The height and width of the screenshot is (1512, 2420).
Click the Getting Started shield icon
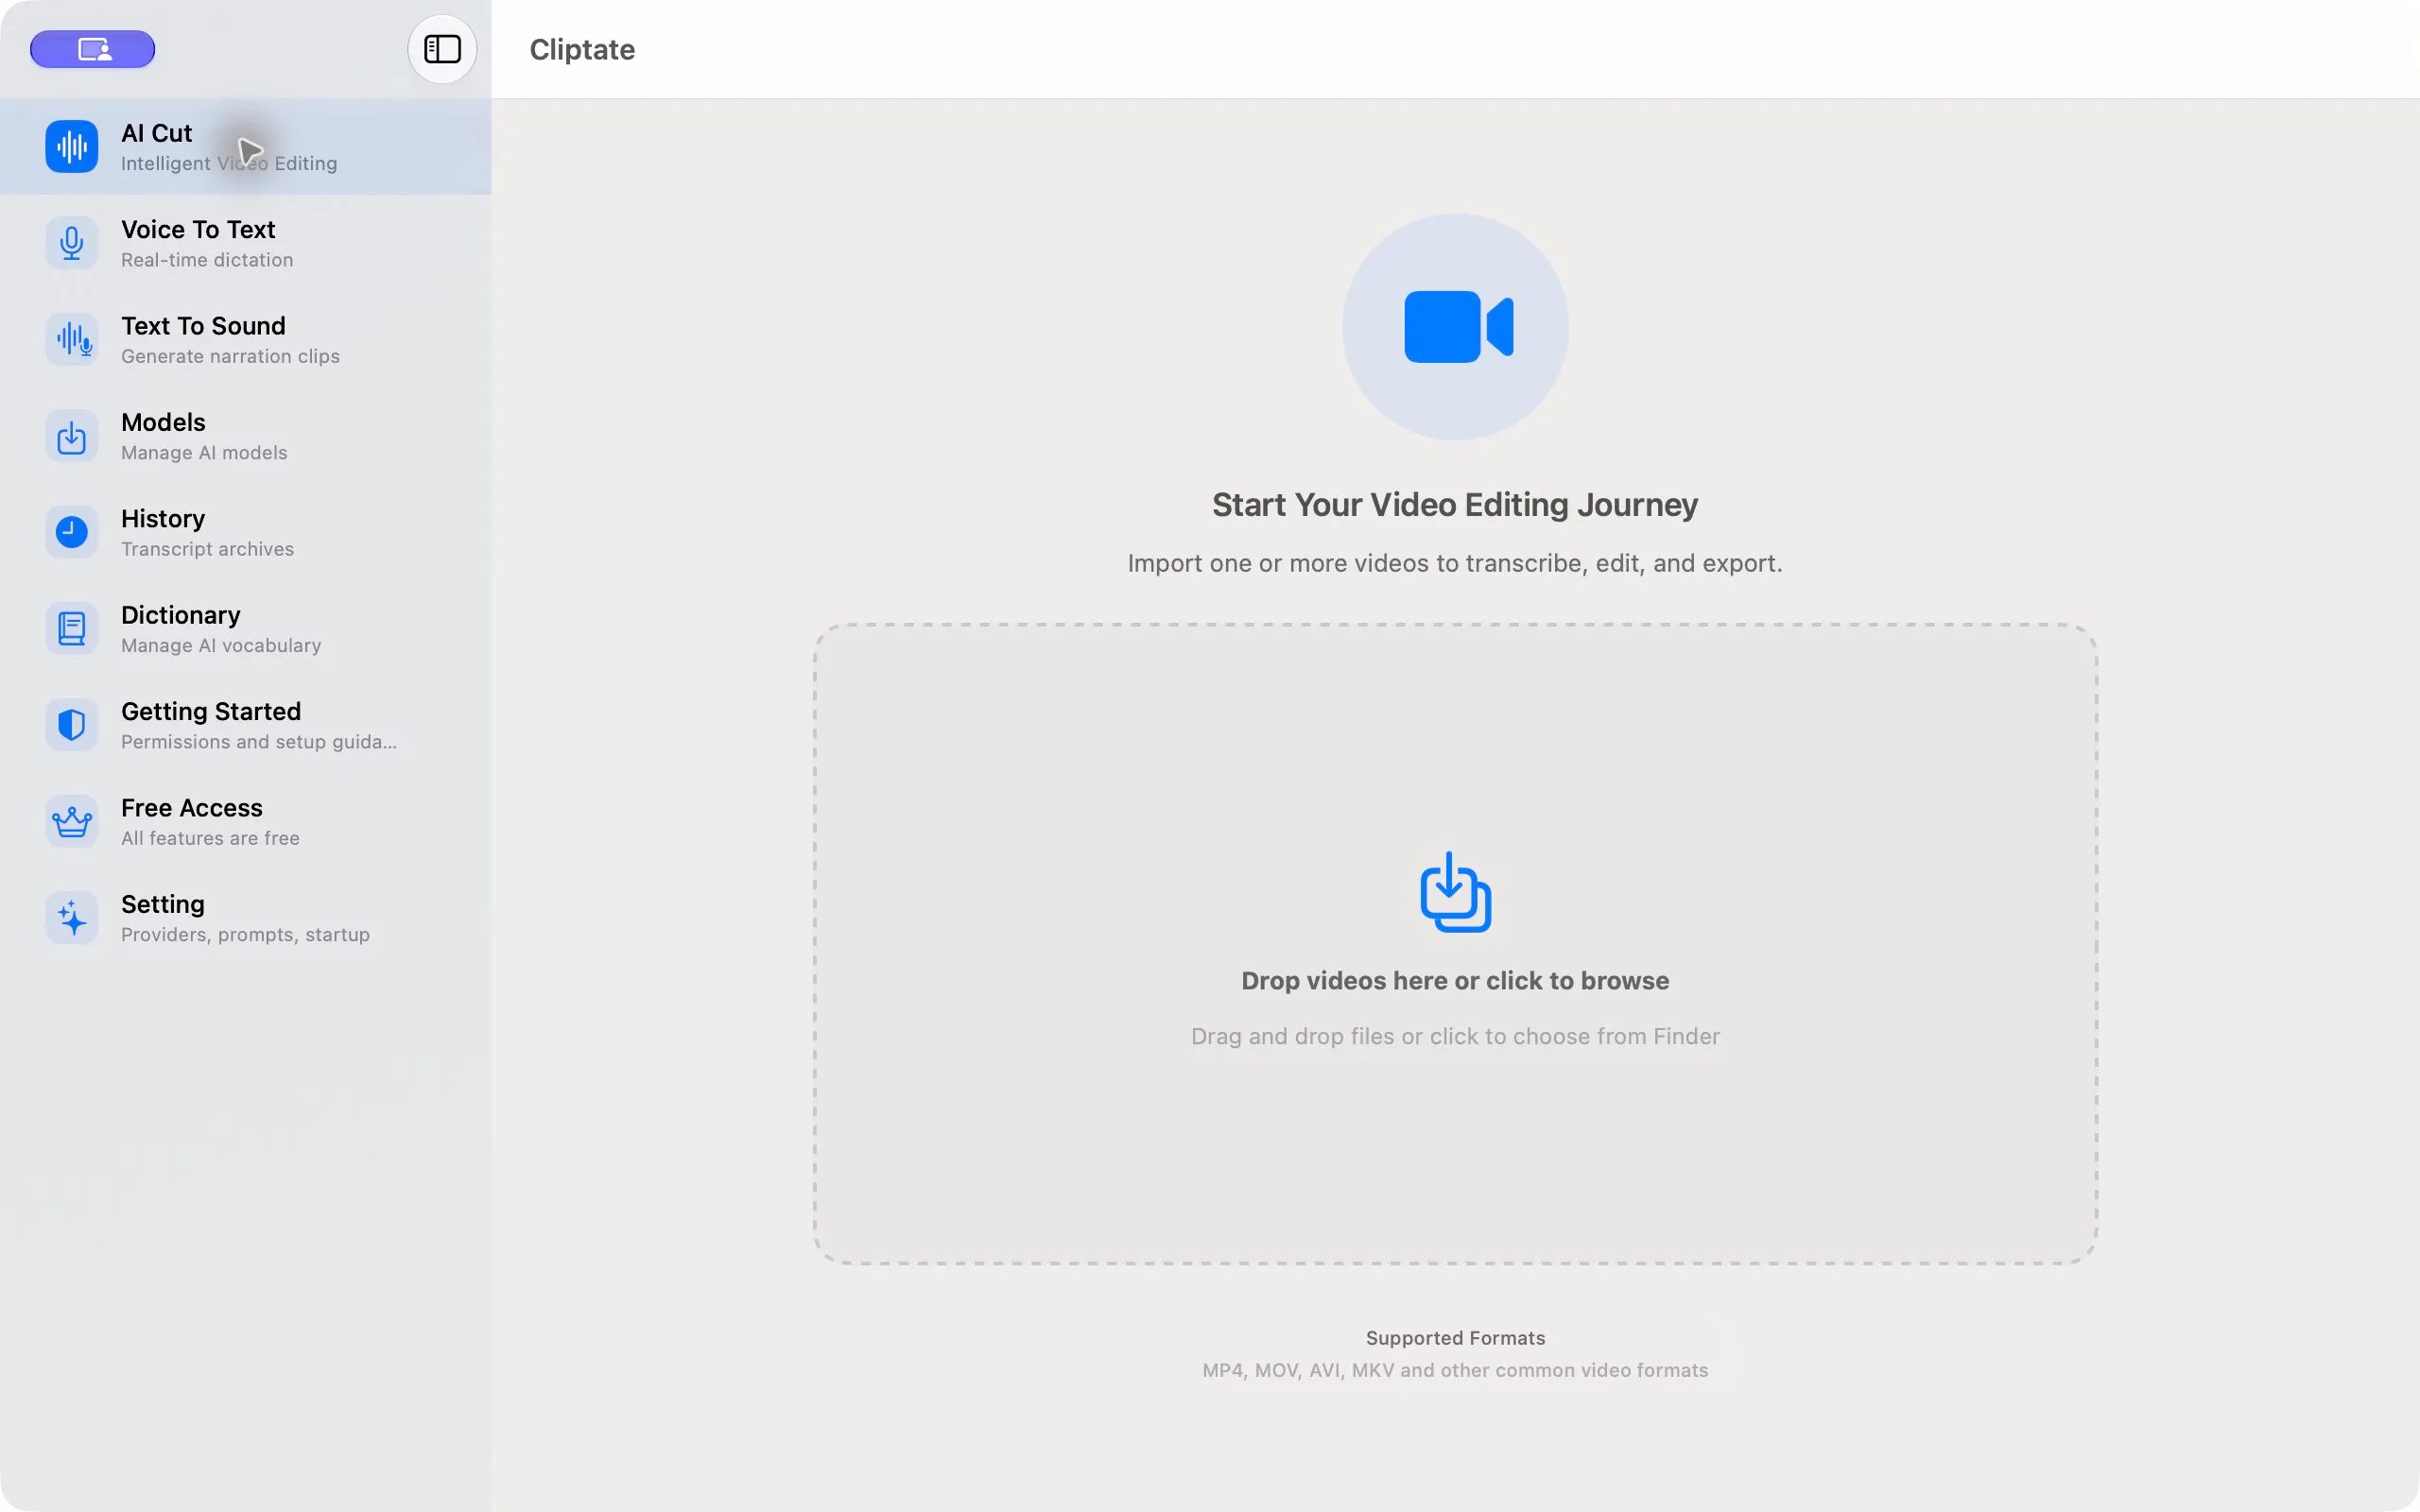coord(72,725)
